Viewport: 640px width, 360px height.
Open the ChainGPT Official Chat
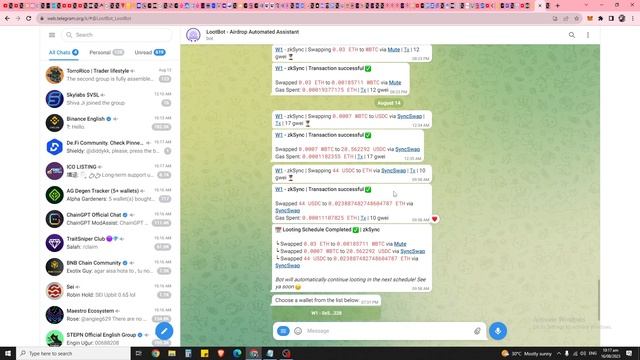coord(109,219)
